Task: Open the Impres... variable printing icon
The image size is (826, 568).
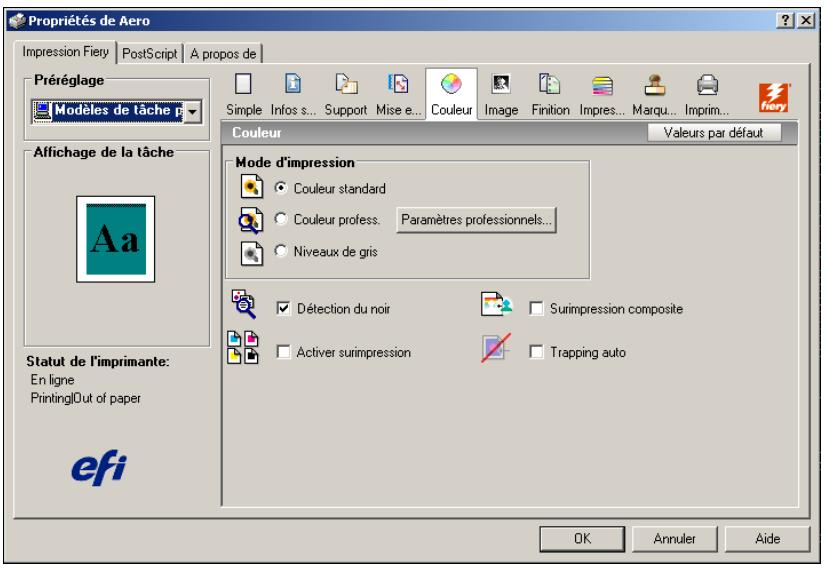Action: [x=602, y=85]
